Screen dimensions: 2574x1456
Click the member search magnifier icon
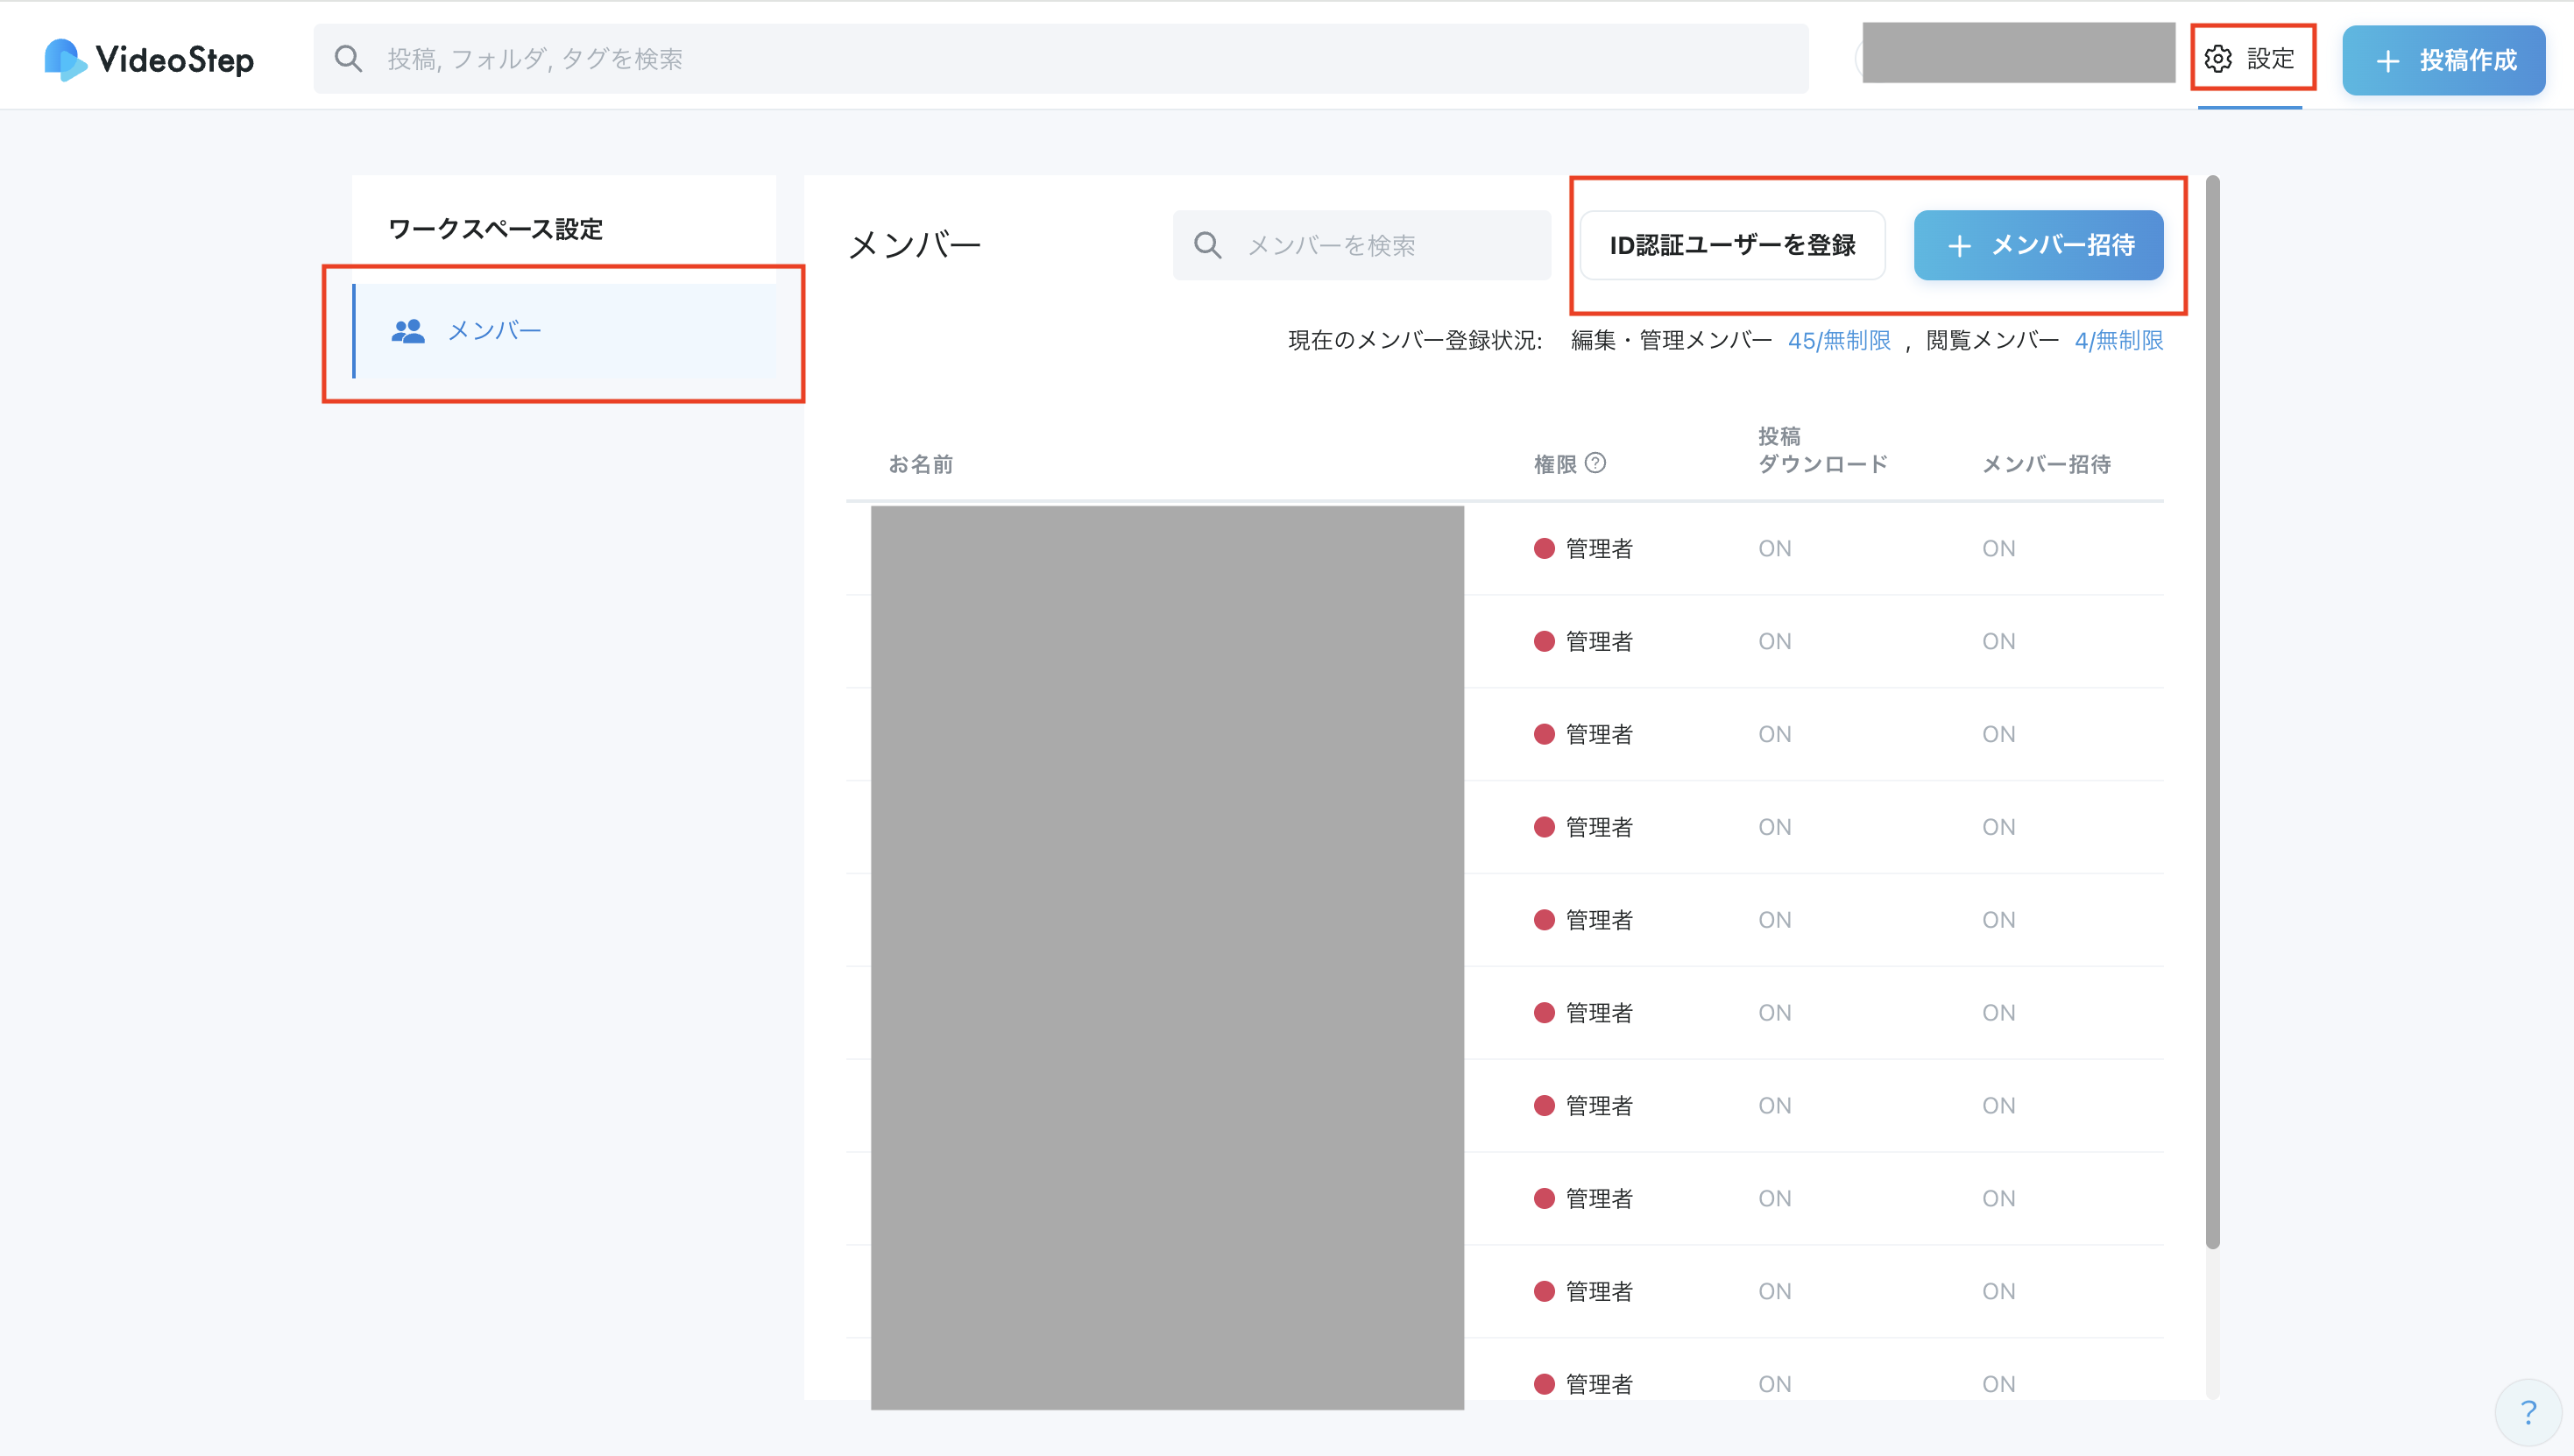tap(1208, 245)
